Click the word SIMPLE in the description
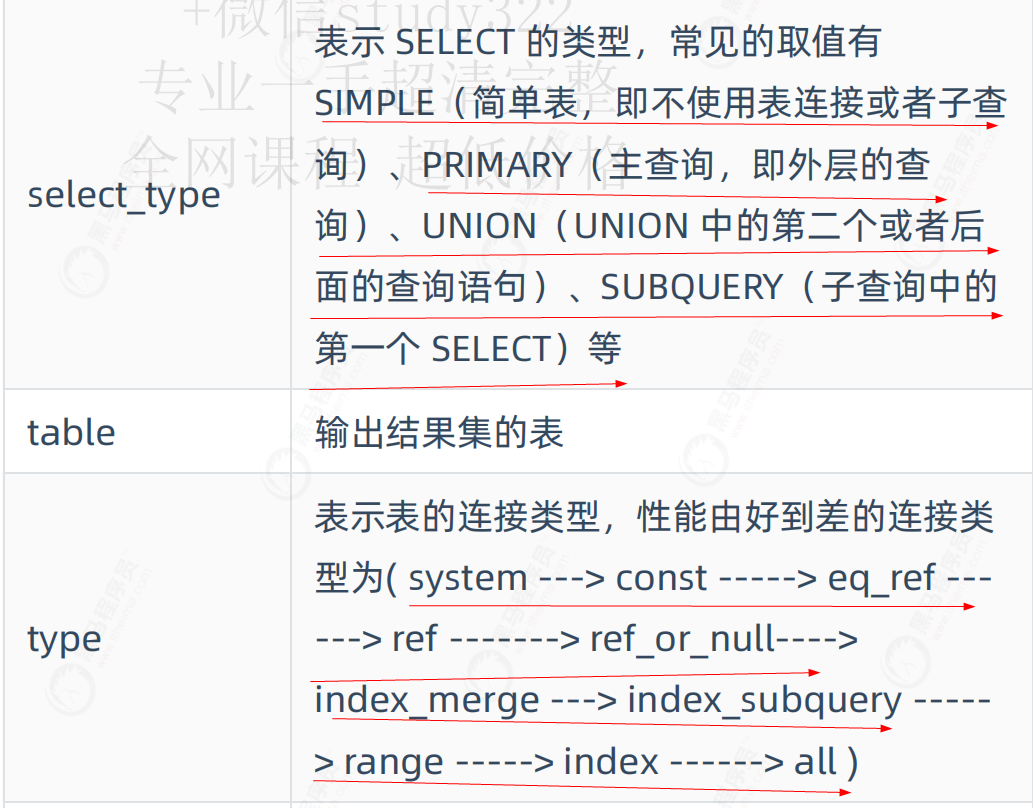Viewport: 1033px width, 808px height. coord(374,103)
